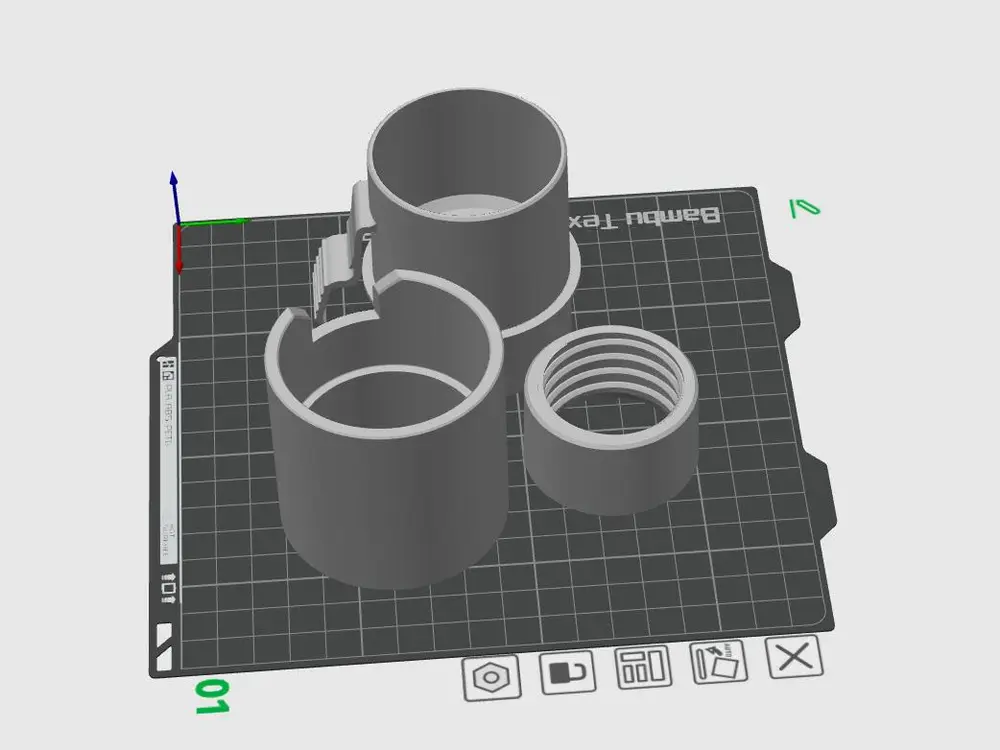Edit plate name via green pencil icon
Screen dimensions: 1000x750
coord(804,208)
